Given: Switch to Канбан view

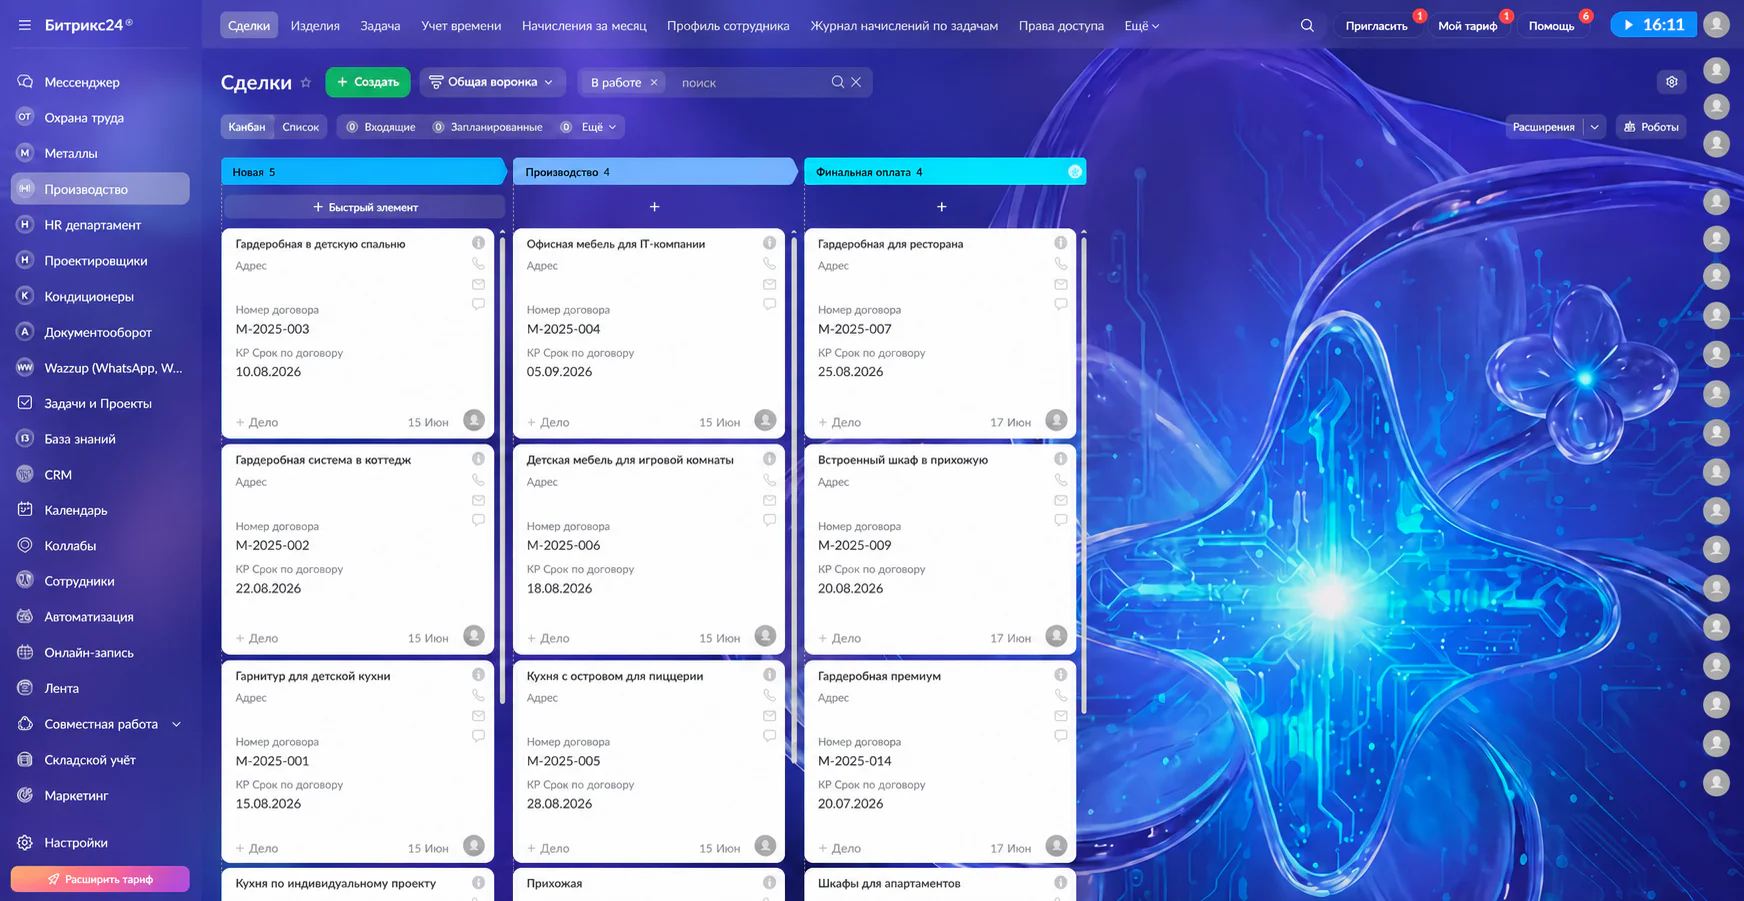Looking at the screenshot, I should (247, 127).
